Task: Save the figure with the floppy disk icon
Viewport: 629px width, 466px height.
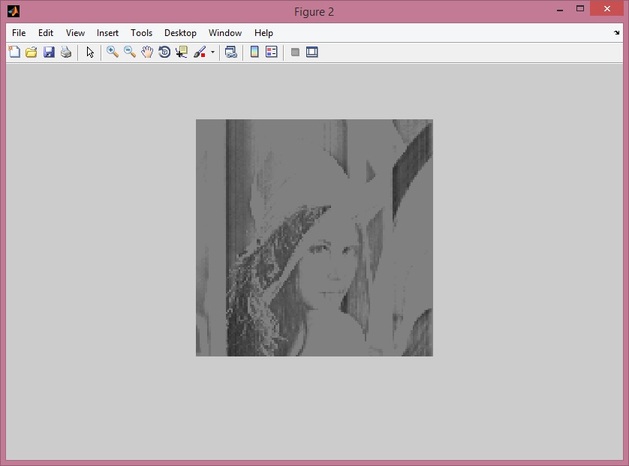Action: point(48,52)
